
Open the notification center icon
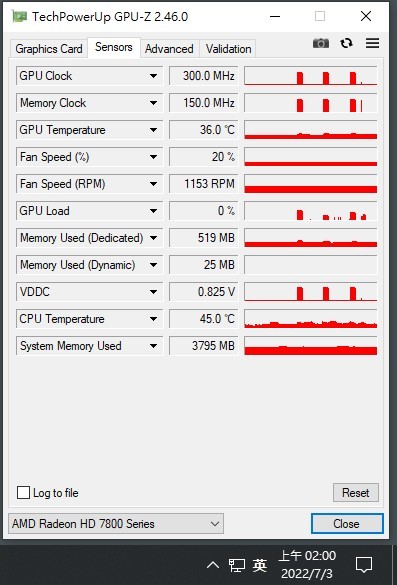(364, 565)
